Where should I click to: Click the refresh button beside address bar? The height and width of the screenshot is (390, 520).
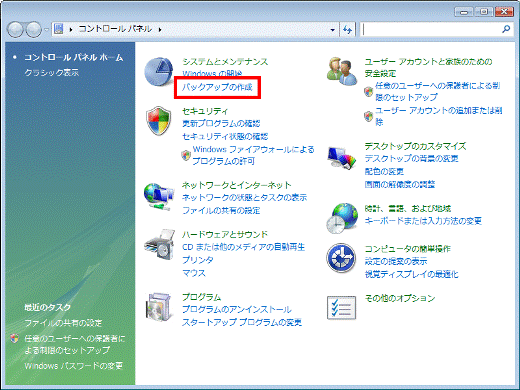pos(347,30)
